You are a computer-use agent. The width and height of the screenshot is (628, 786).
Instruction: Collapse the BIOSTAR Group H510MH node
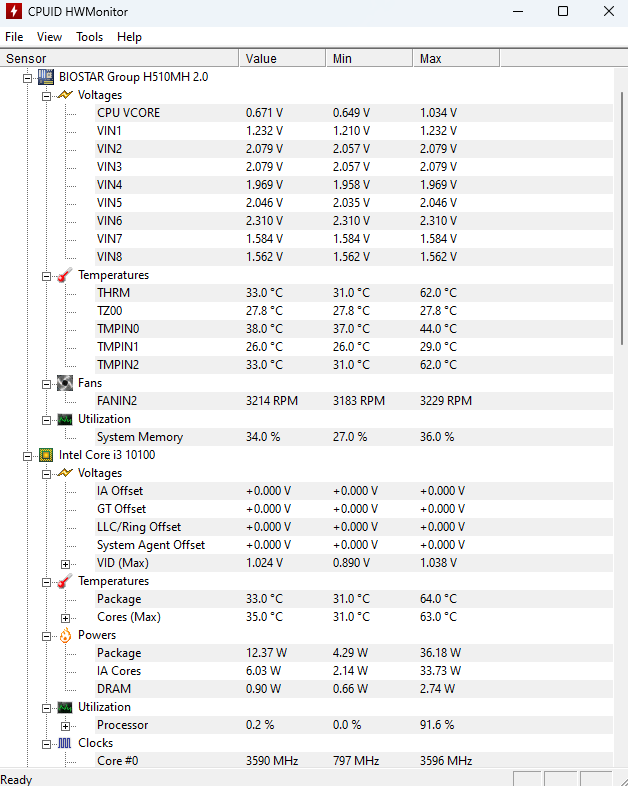click(28, 78)
